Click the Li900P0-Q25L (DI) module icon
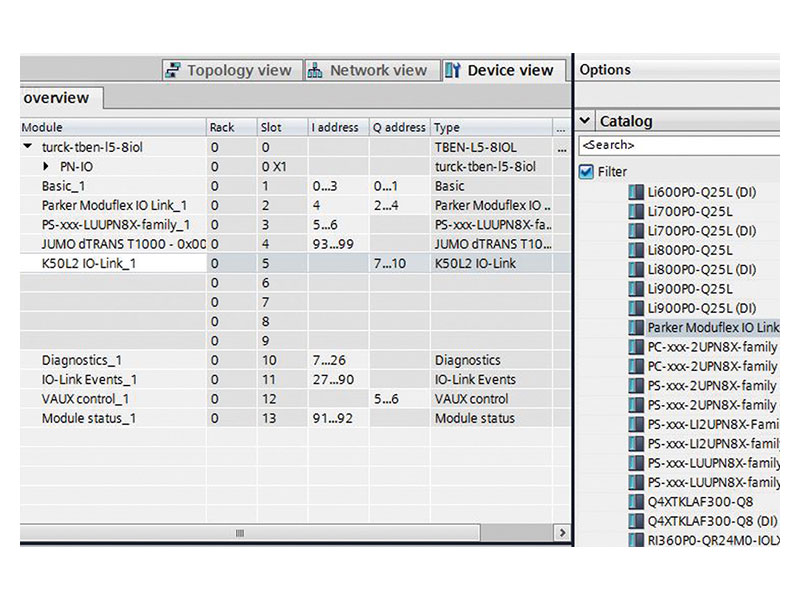The height and width of the screenshot is (600, 800). [x=636, y=308]
